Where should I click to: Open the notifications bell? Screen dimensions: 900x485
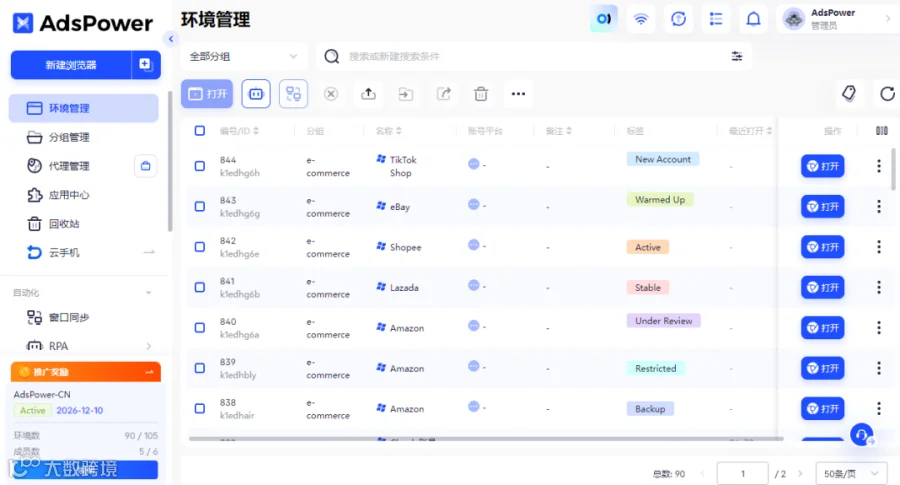coord(753,19)
